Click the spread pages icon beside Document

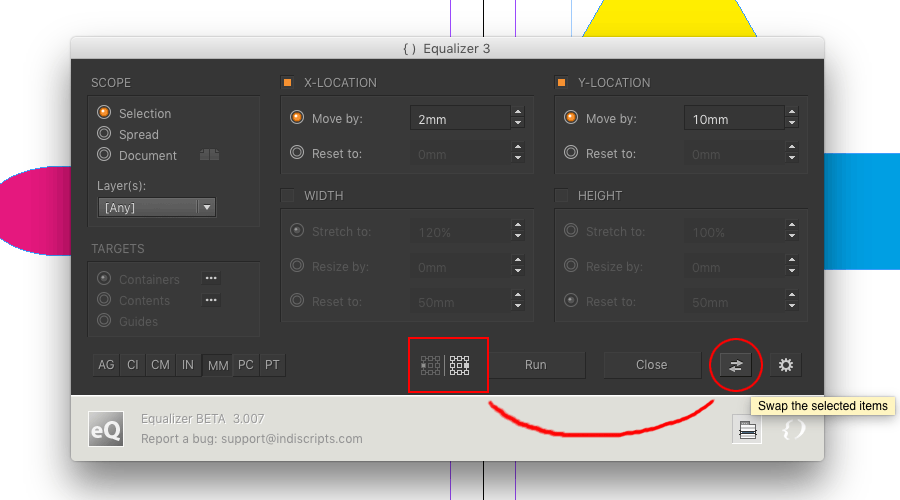pyautogui.click(x=209, y=155)
